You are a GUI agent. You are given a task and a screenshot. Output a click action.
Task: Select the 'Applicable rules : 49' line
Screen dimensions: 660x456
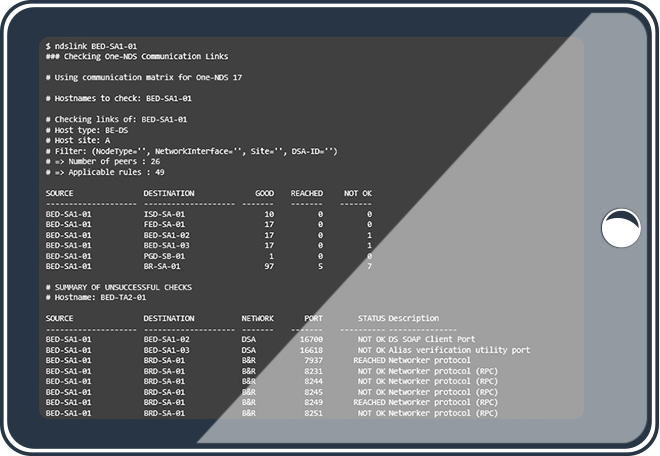105,172
